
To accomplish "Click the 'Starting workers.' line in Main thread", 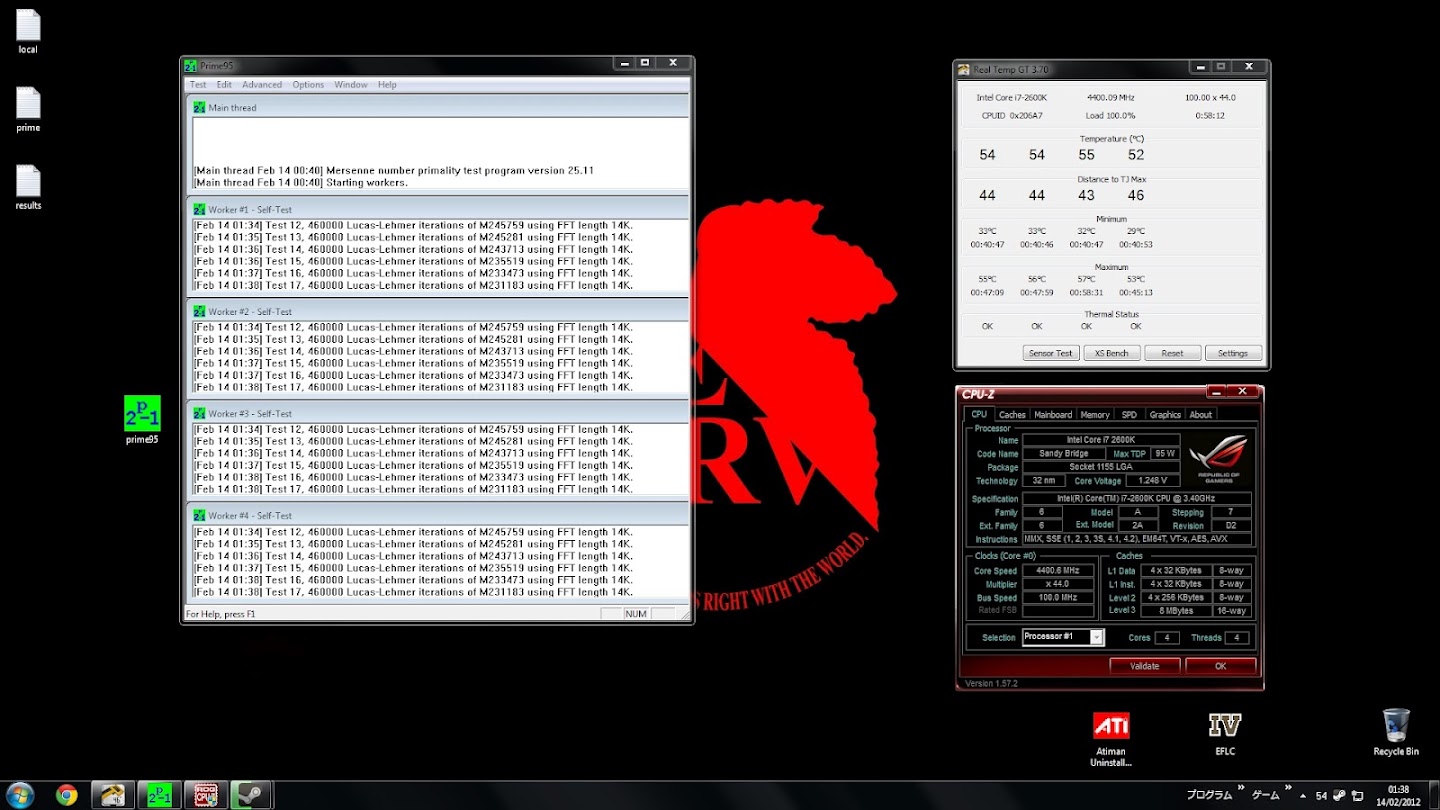I will [x=301, y=183].
